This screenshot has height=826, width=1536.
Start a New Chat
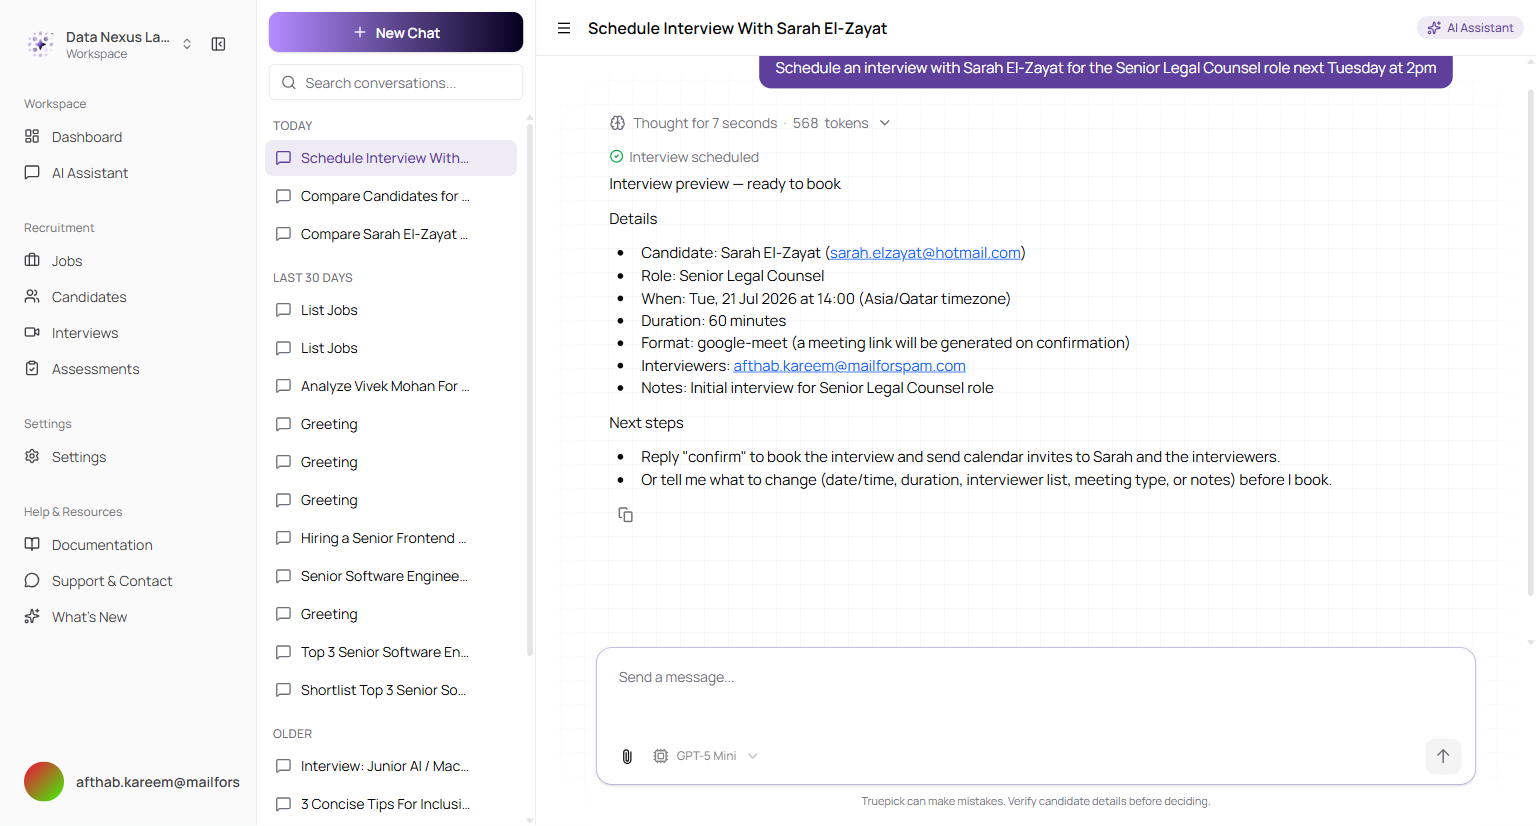point(396,32)
